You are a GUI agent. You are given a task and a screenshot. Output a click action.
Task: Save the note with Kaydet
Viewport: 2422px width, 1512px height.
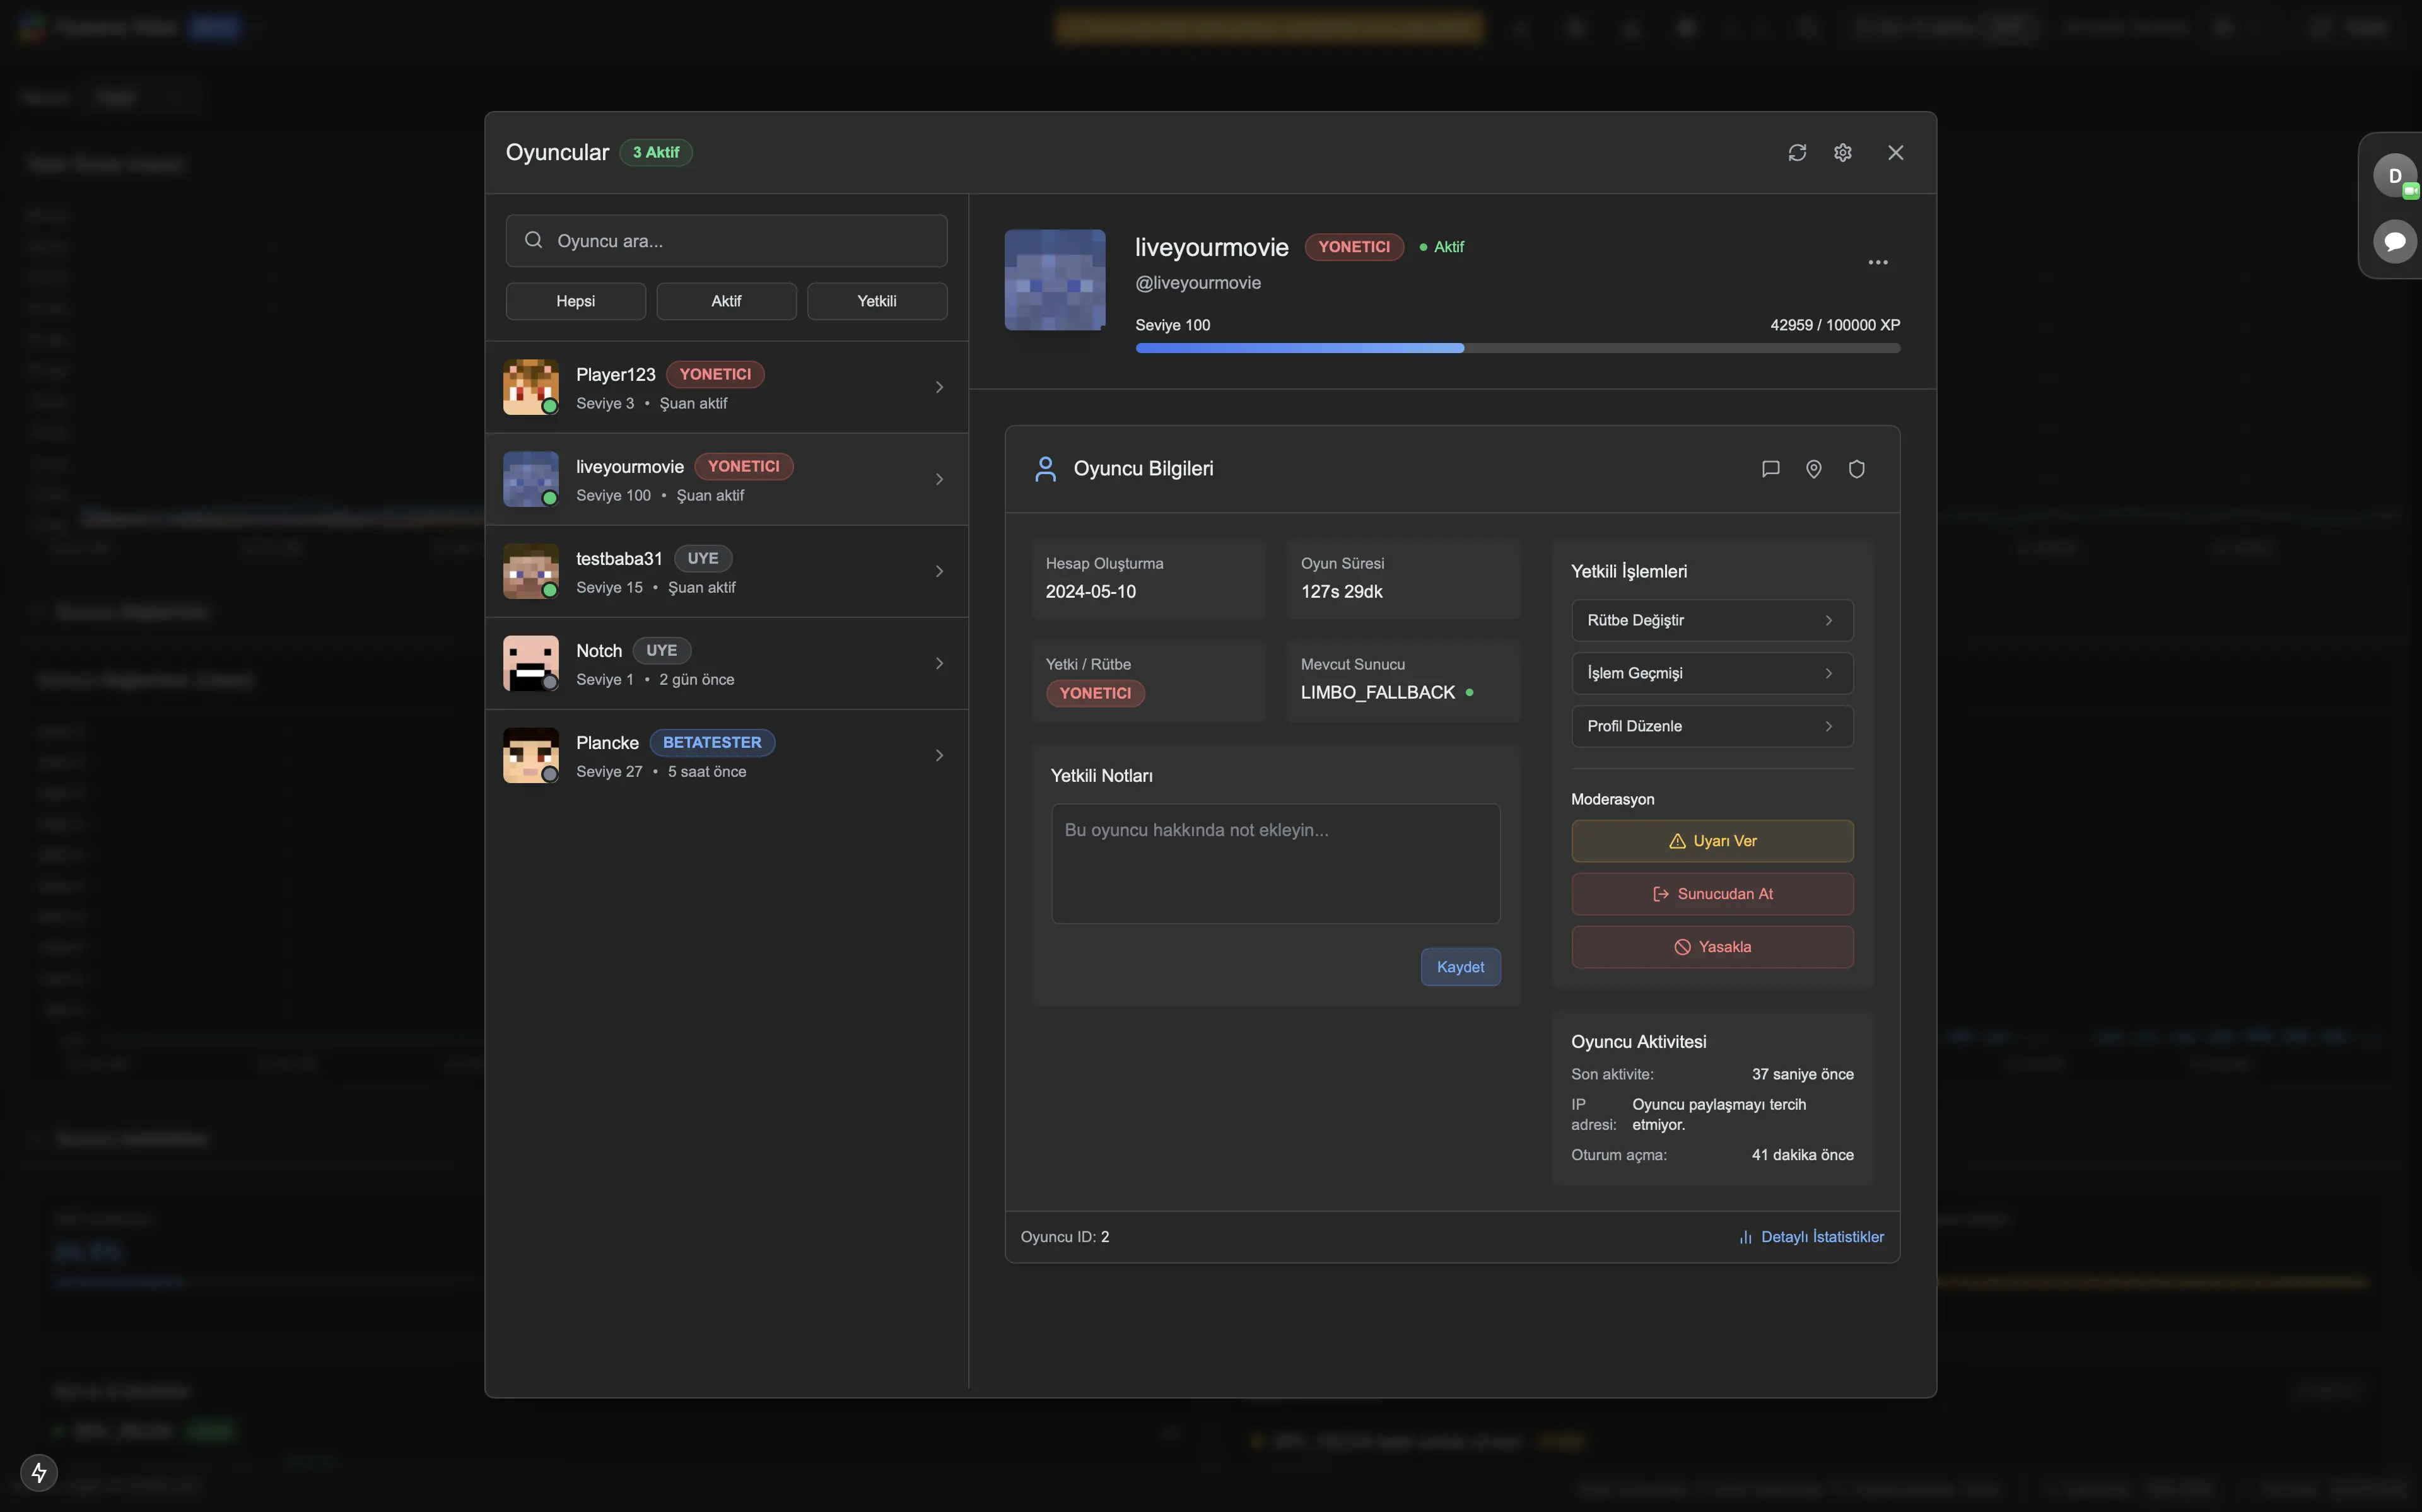pos(1460,967)
